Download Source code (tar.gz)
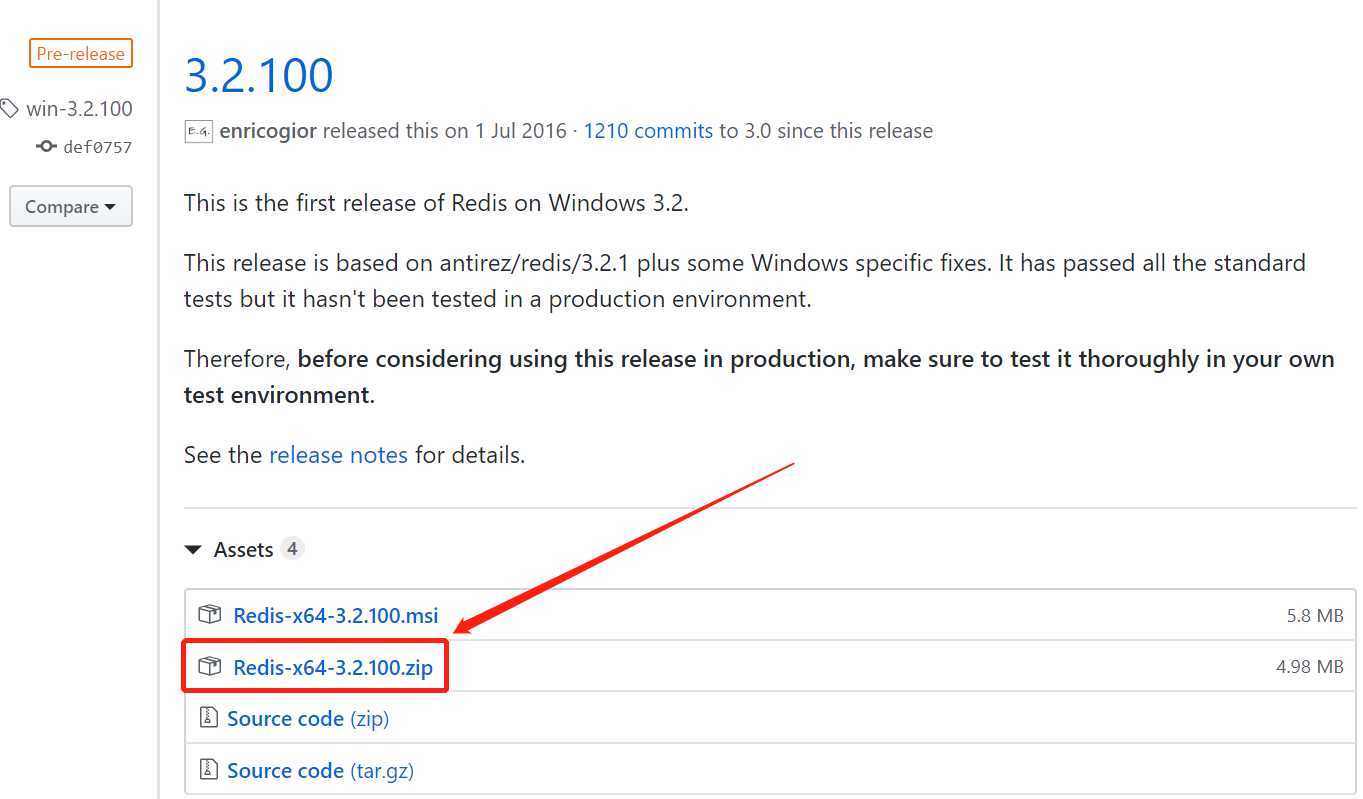This screenshot has width=1363, height=799. tap(320, 771)
